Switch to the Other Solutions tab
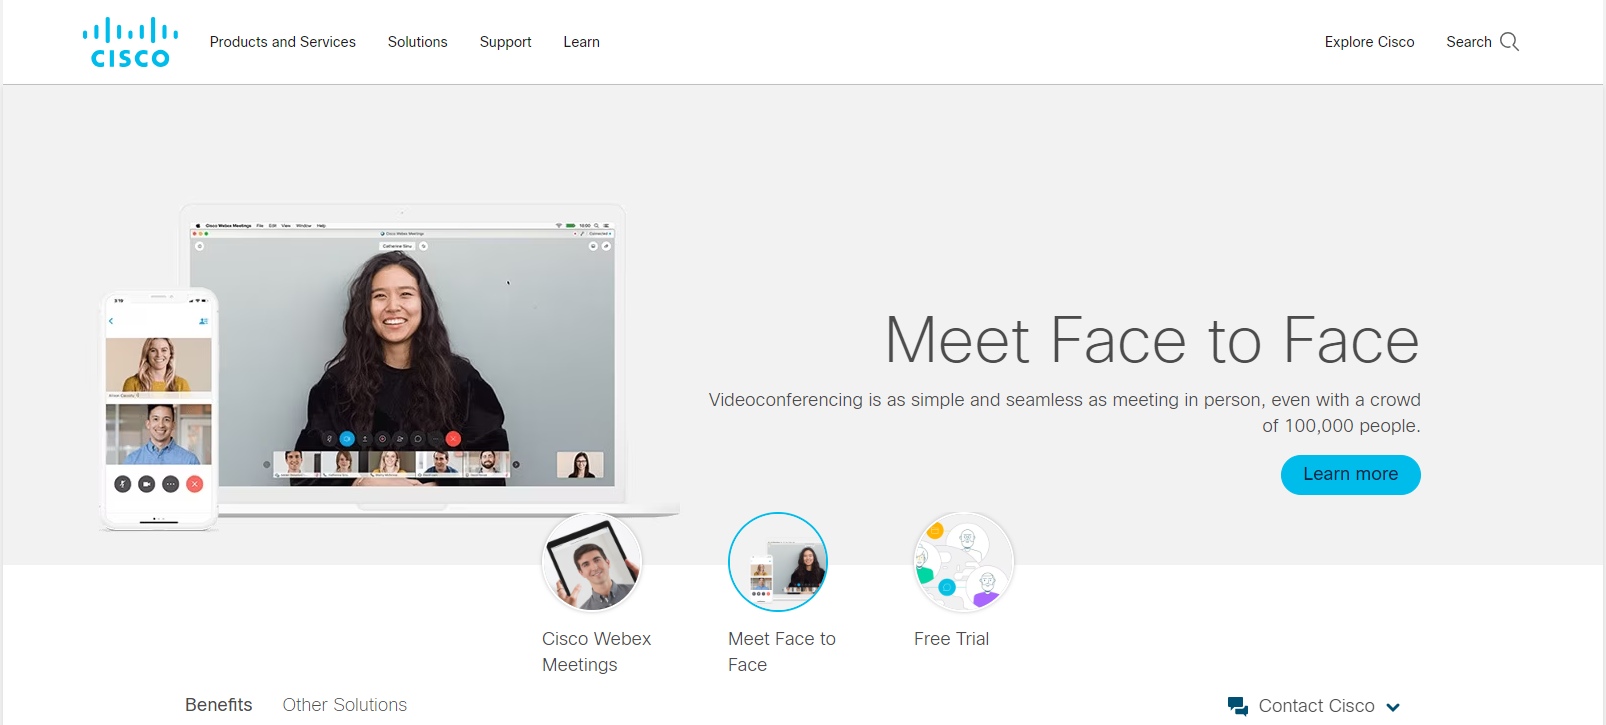Viewport: 1606px width, 725px height. coord(345,705)
